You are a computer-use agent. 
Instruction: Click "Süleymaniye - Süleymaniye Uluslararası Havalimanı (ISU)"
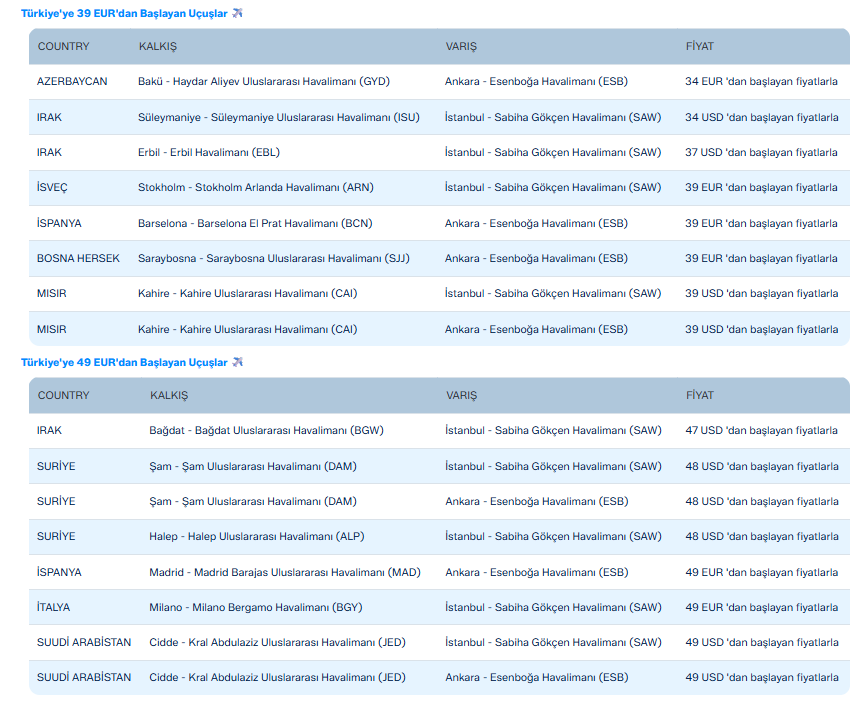point(279,117)
